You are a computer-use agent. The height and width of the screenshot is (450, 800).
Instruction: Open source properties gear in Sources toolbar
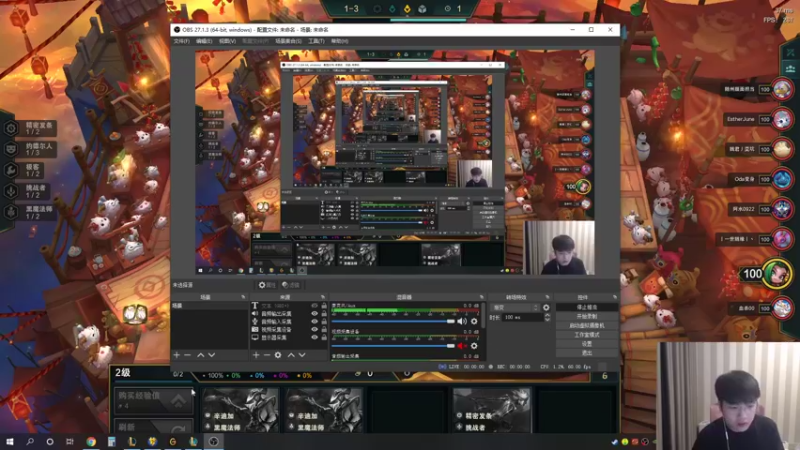278,355
